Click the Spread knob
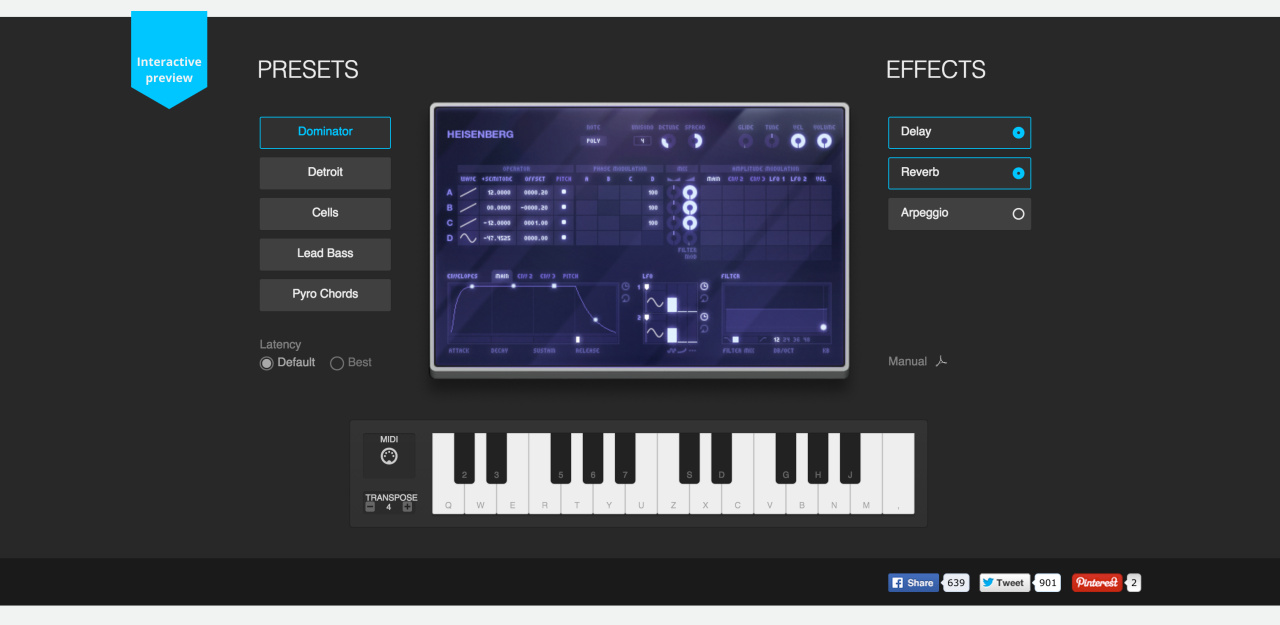The width and height of the screenshot is (1280, 625). (x=694, y=141)
